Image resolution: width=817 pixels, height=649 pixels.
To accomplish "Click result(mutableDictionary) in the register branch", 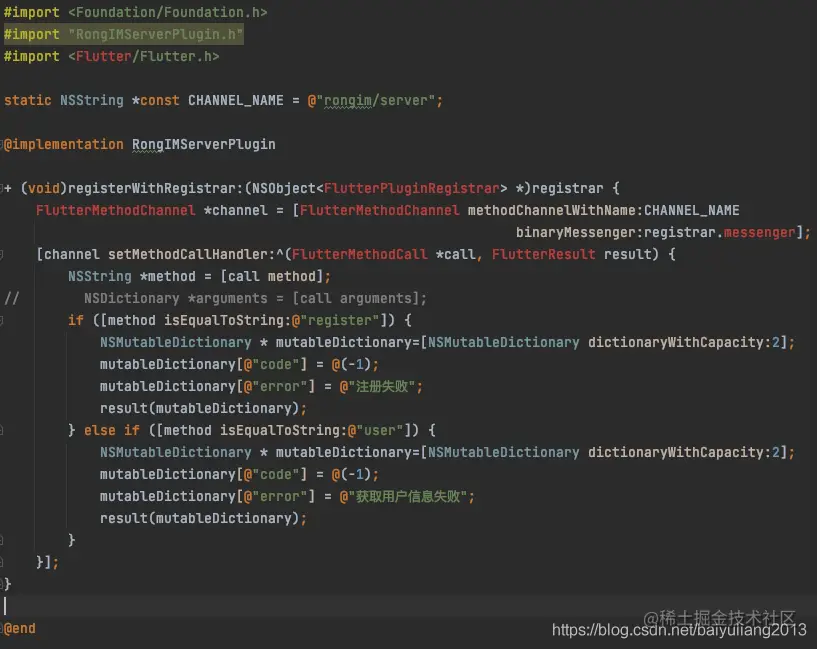I will 199,408.
